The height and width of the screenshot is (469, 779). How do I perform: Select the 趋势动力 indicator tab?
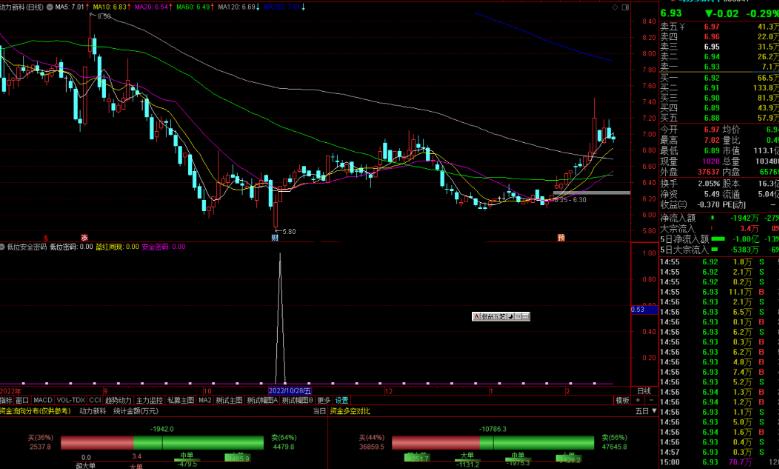coord(118,400)
